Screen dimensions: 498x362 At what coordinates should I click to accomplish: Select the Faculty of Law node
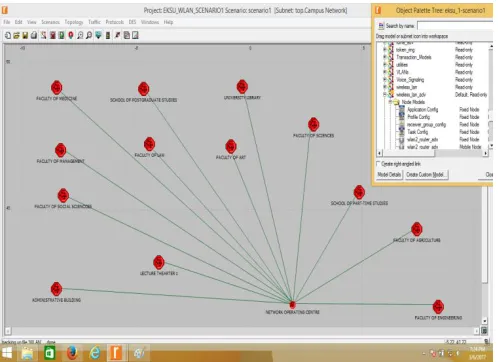pos(149,144)
